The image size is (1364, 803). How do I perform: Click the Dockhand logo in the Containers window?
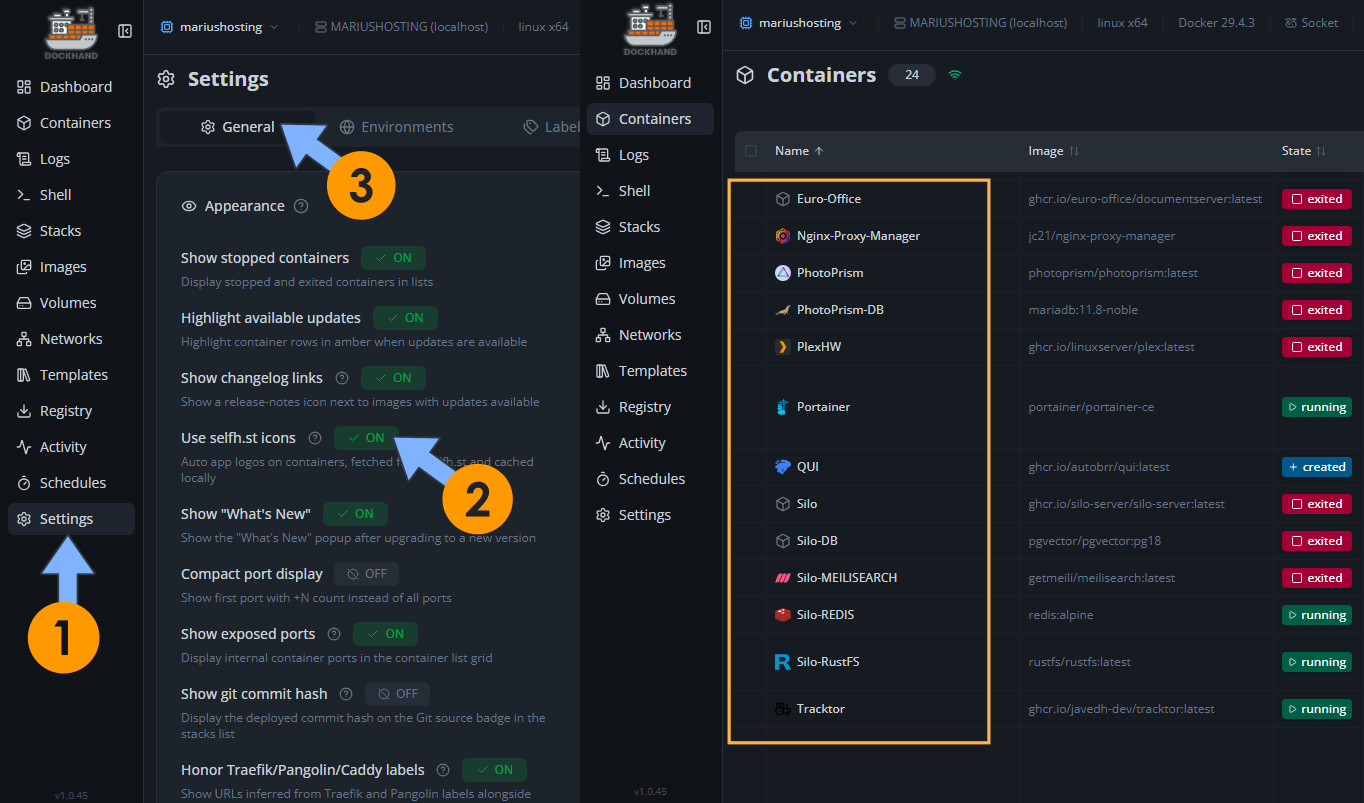(650, 30)
